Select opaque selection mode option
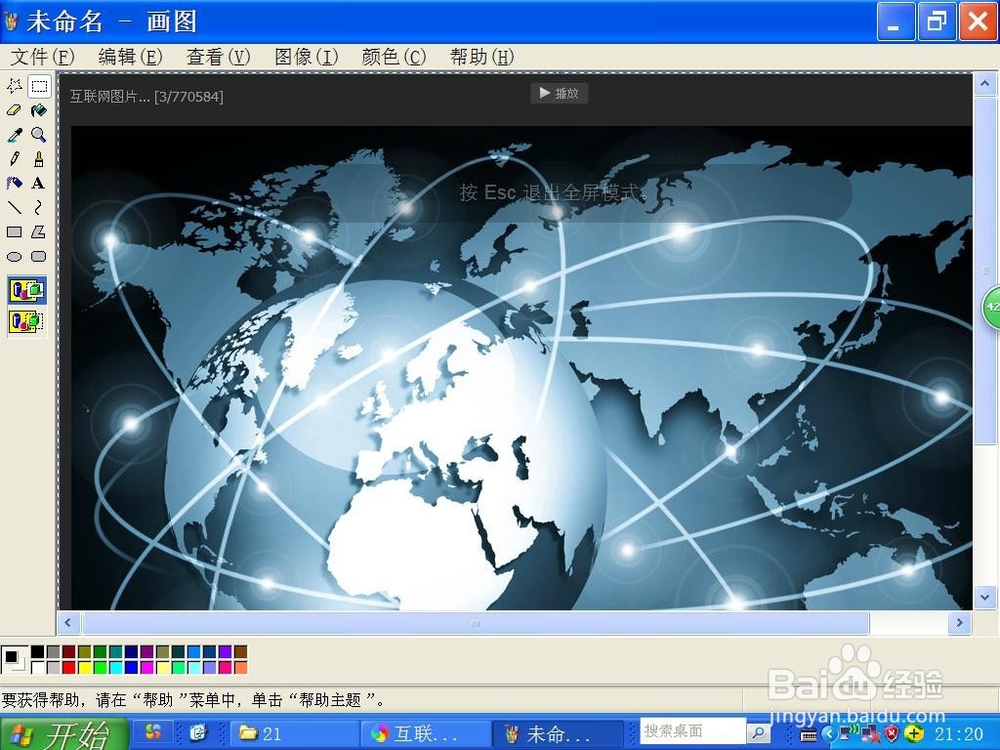 tap(27, 291)
